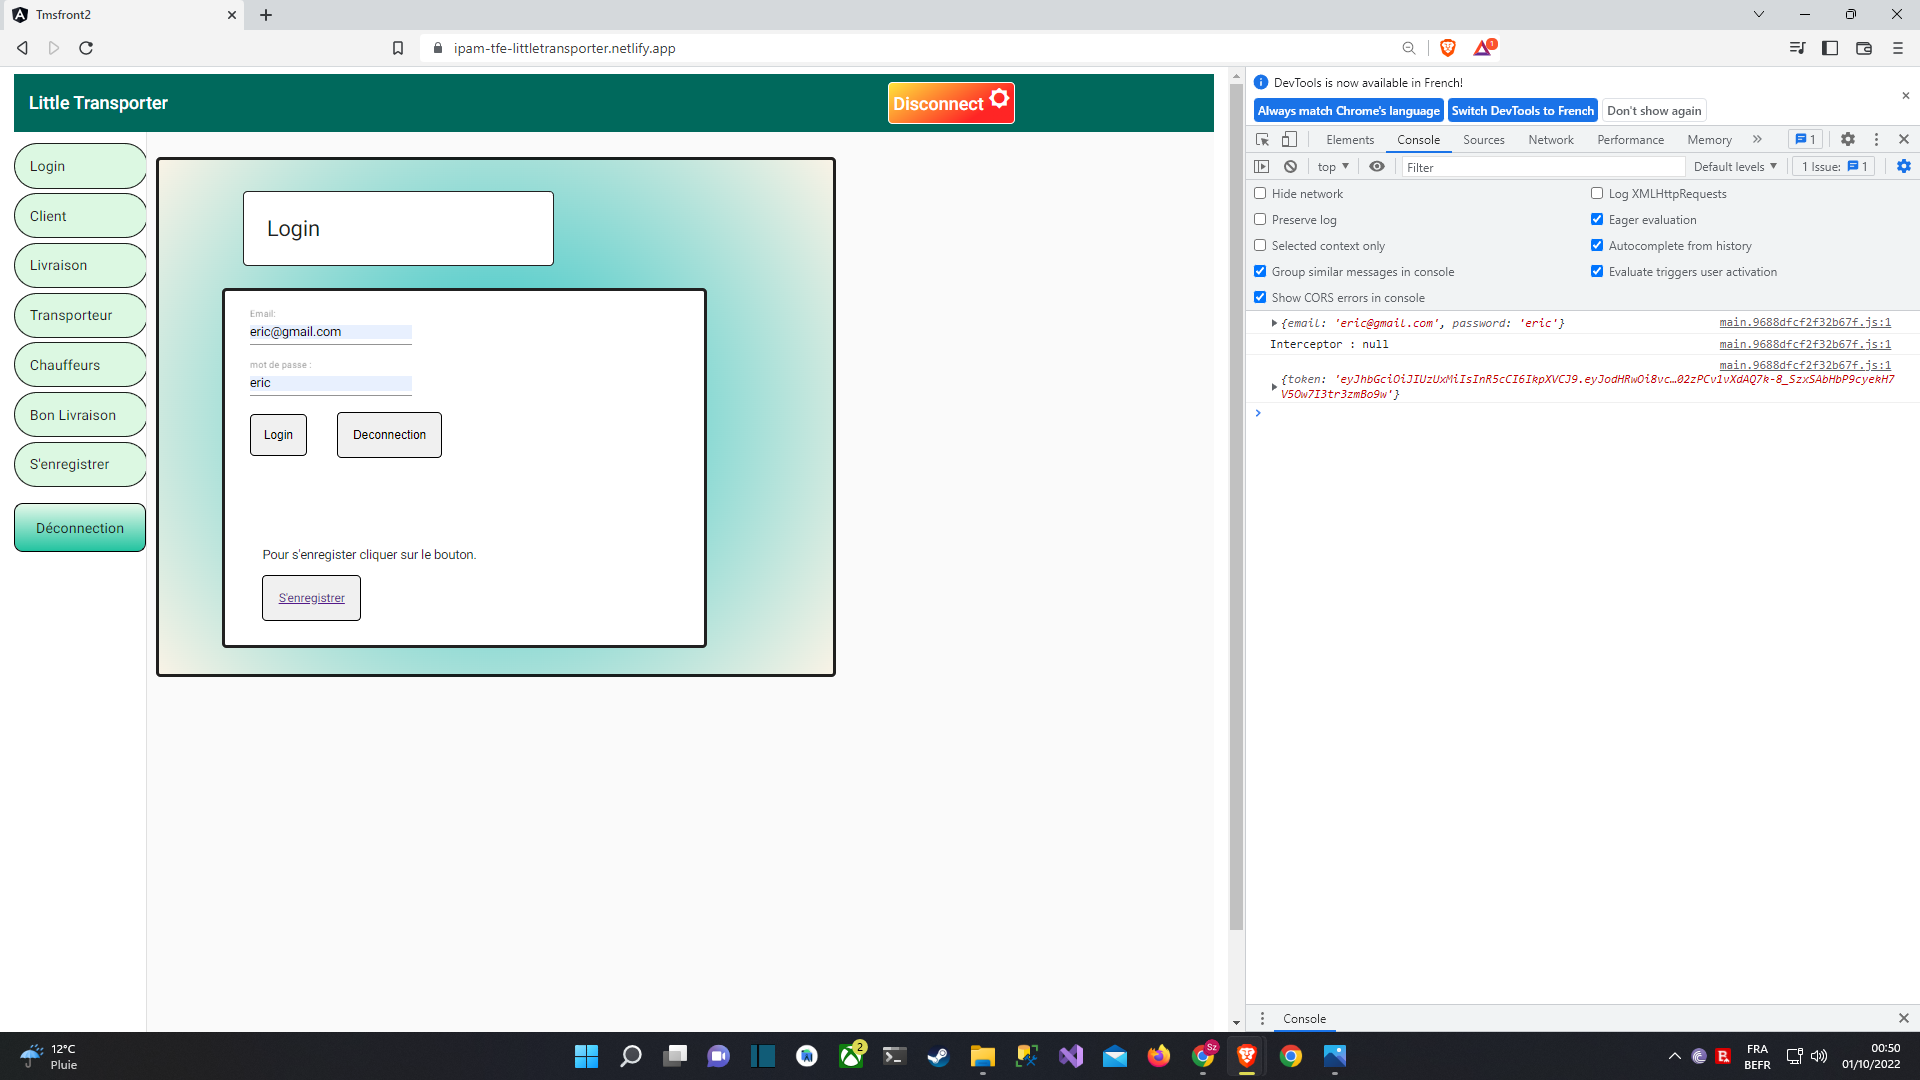Bookmark this page icon in address bar
The height and width of the screenshot is (1080, 1920).
click(x=398, y=48)
